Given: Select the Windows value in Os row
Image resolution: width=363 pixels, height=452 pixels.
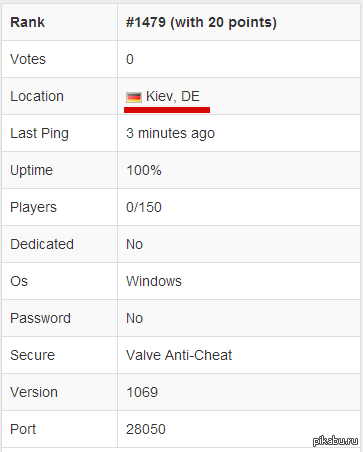Looking at the screenshot, I should 154,281.
